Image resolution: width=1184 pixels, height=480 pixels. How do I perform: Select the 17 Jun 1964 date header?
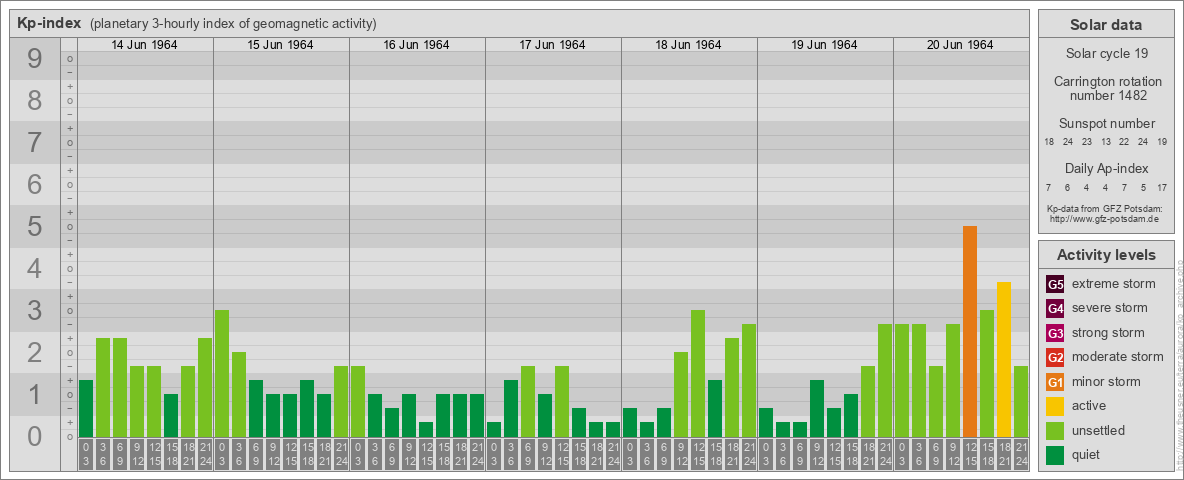553,45
